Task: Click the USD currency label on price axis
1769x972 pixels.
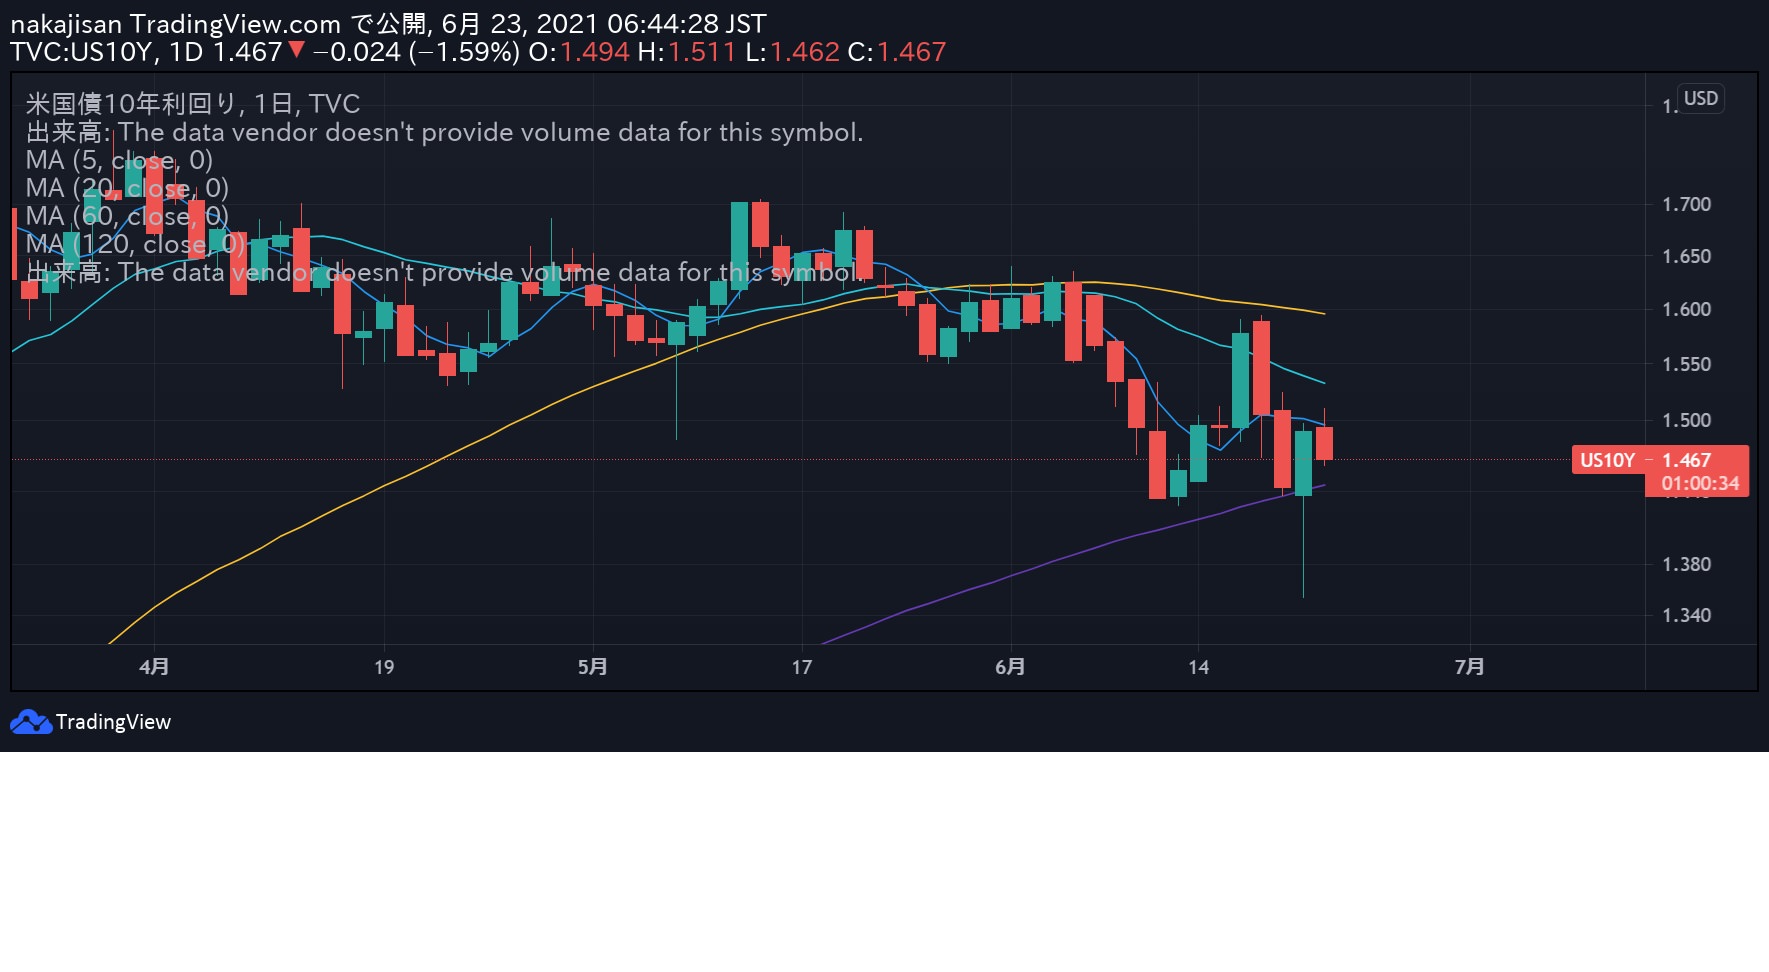Action: [x=1700, y=98]
